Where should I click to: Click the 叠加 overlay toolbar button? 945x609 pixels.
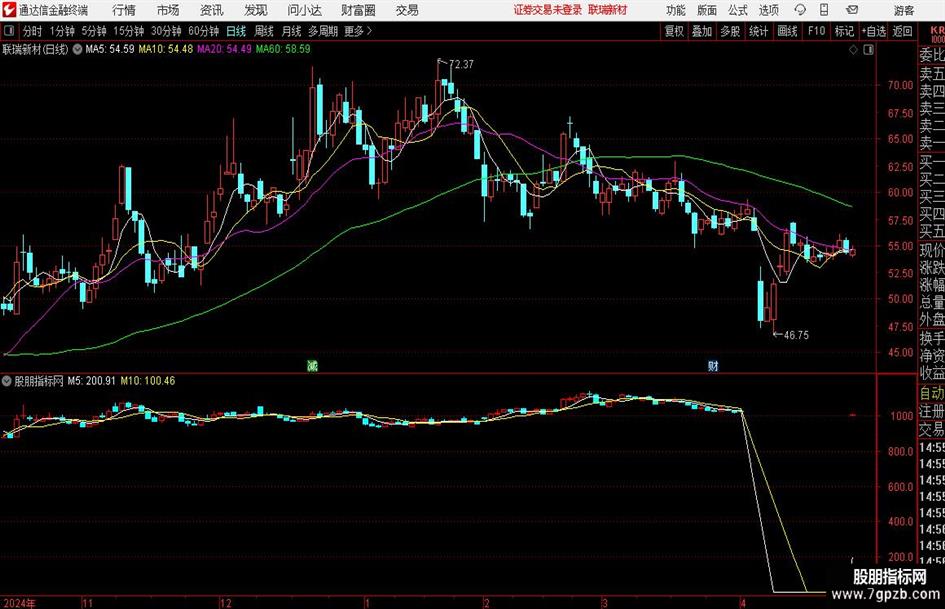(702, 31)
